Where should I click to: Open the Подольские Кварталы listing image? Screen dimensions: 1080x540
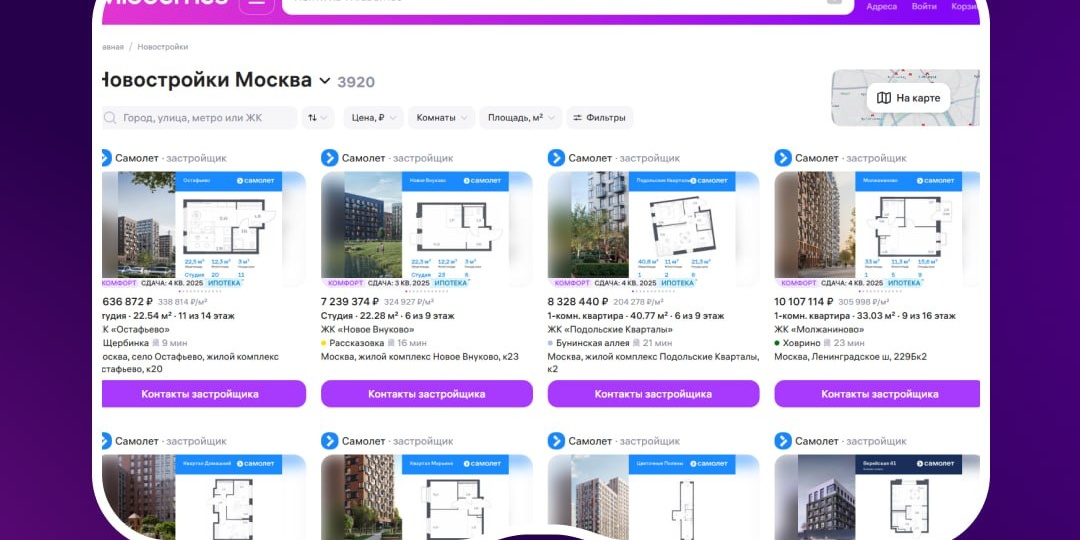click(654, 229)
